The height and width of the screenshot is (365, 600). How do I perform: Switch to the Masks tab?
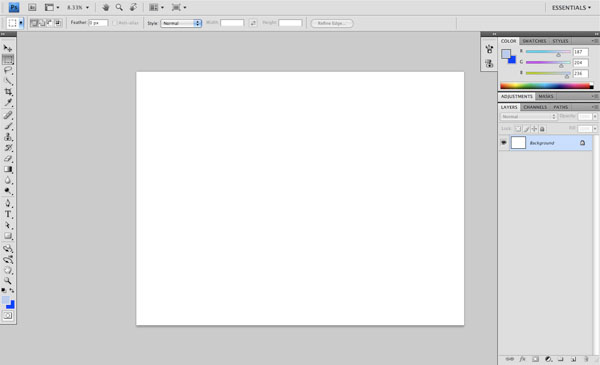coord(546,96)
